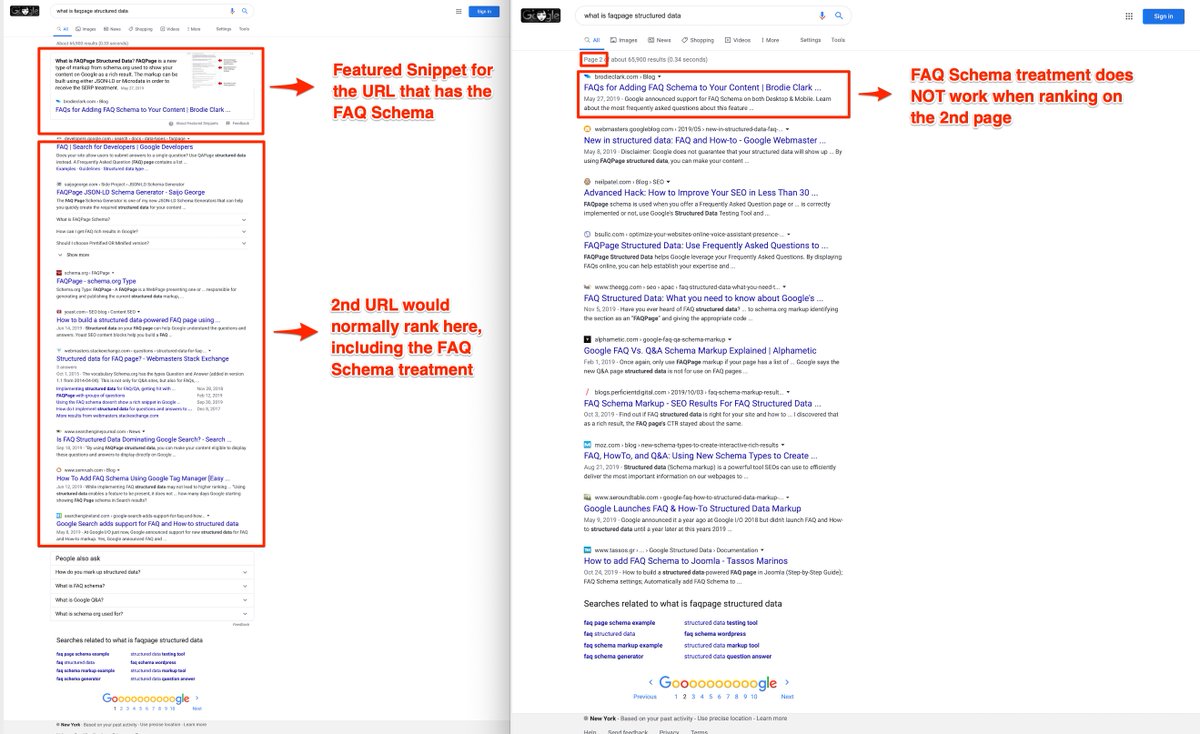Open 'How to add FAQ Schema to Joomla' result
Image resolution: width=1200 pixels, height=734 pixels.
tap(686, 560)
